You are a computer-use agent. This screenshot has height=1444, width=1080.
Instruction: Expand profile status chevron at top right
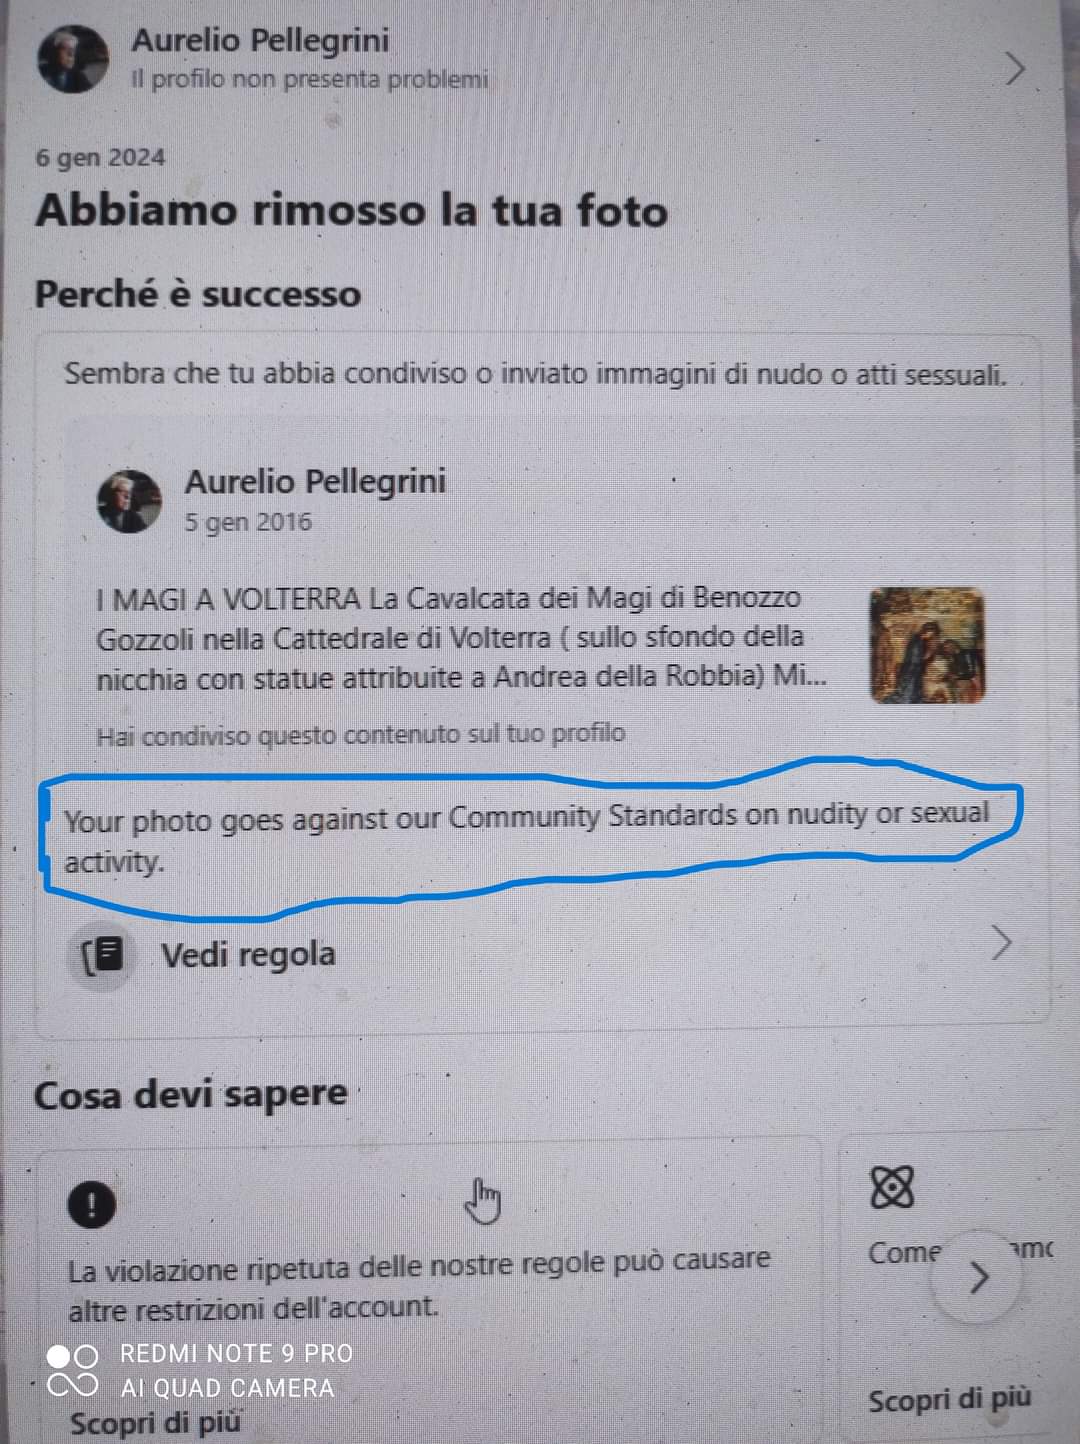(x=1015, y=68)
